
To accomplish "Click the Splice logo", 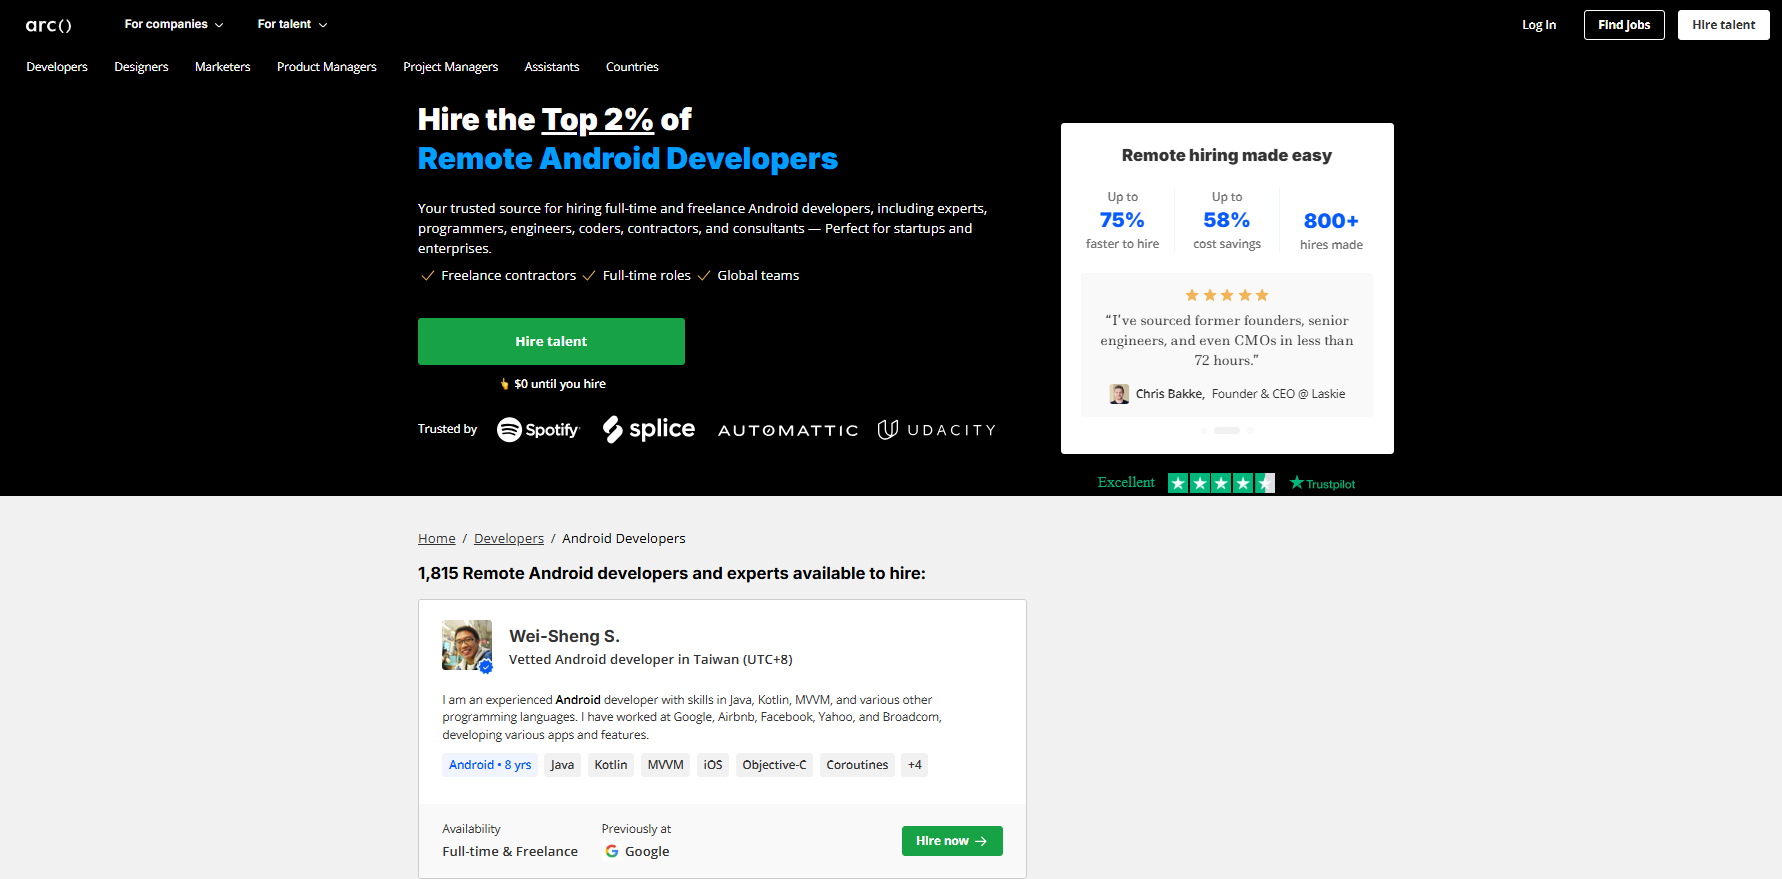I will [x=648, y=429].
